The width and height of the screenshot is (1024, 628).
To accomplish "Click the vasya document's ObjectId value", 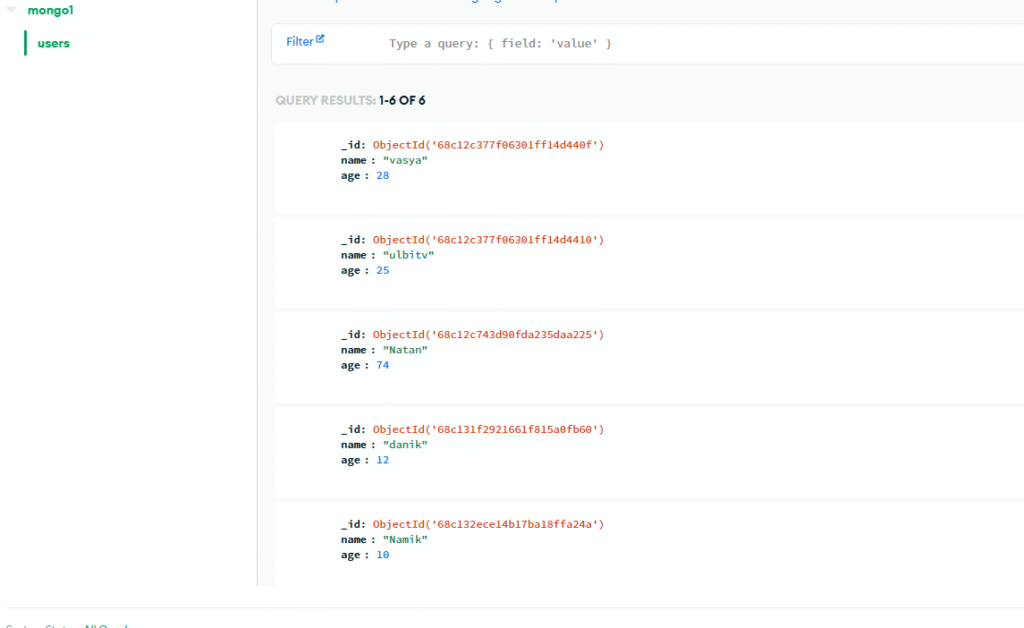I will 488,145.
